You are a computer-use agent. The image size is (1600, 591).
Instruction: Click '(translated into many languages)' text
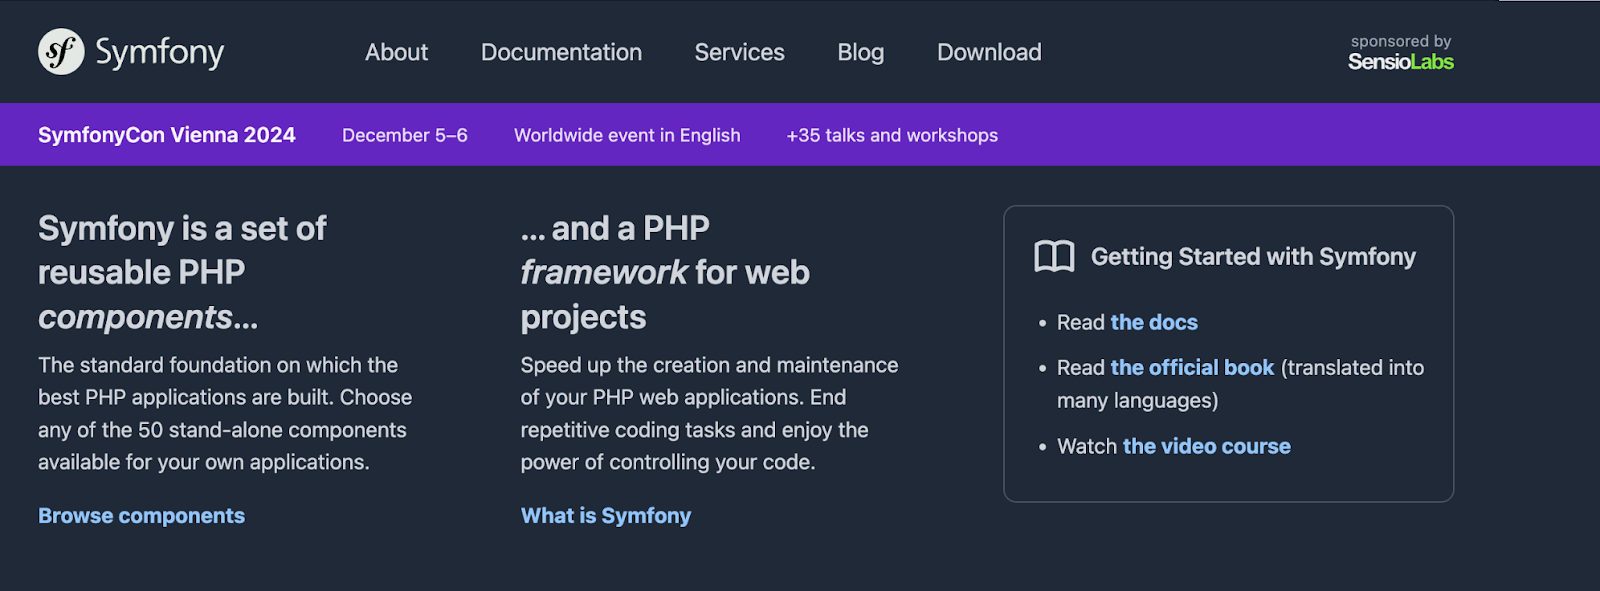coord(1240,384)
